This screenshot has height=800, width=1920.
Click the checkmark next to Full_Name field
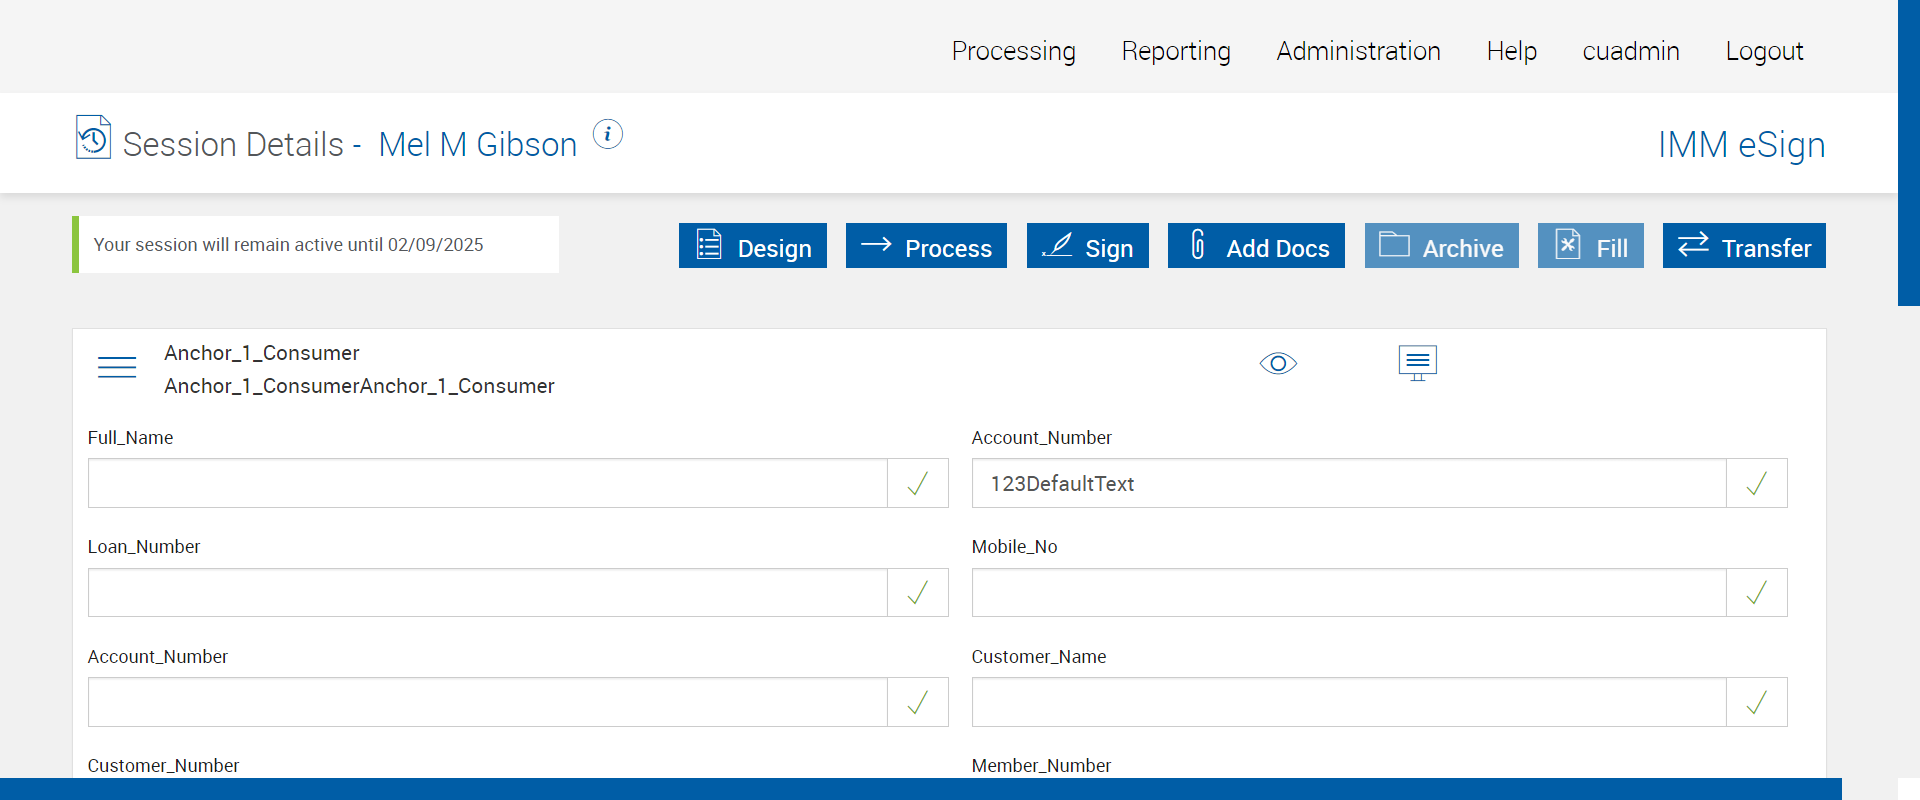pyautogui.click(x=917, y=484)
